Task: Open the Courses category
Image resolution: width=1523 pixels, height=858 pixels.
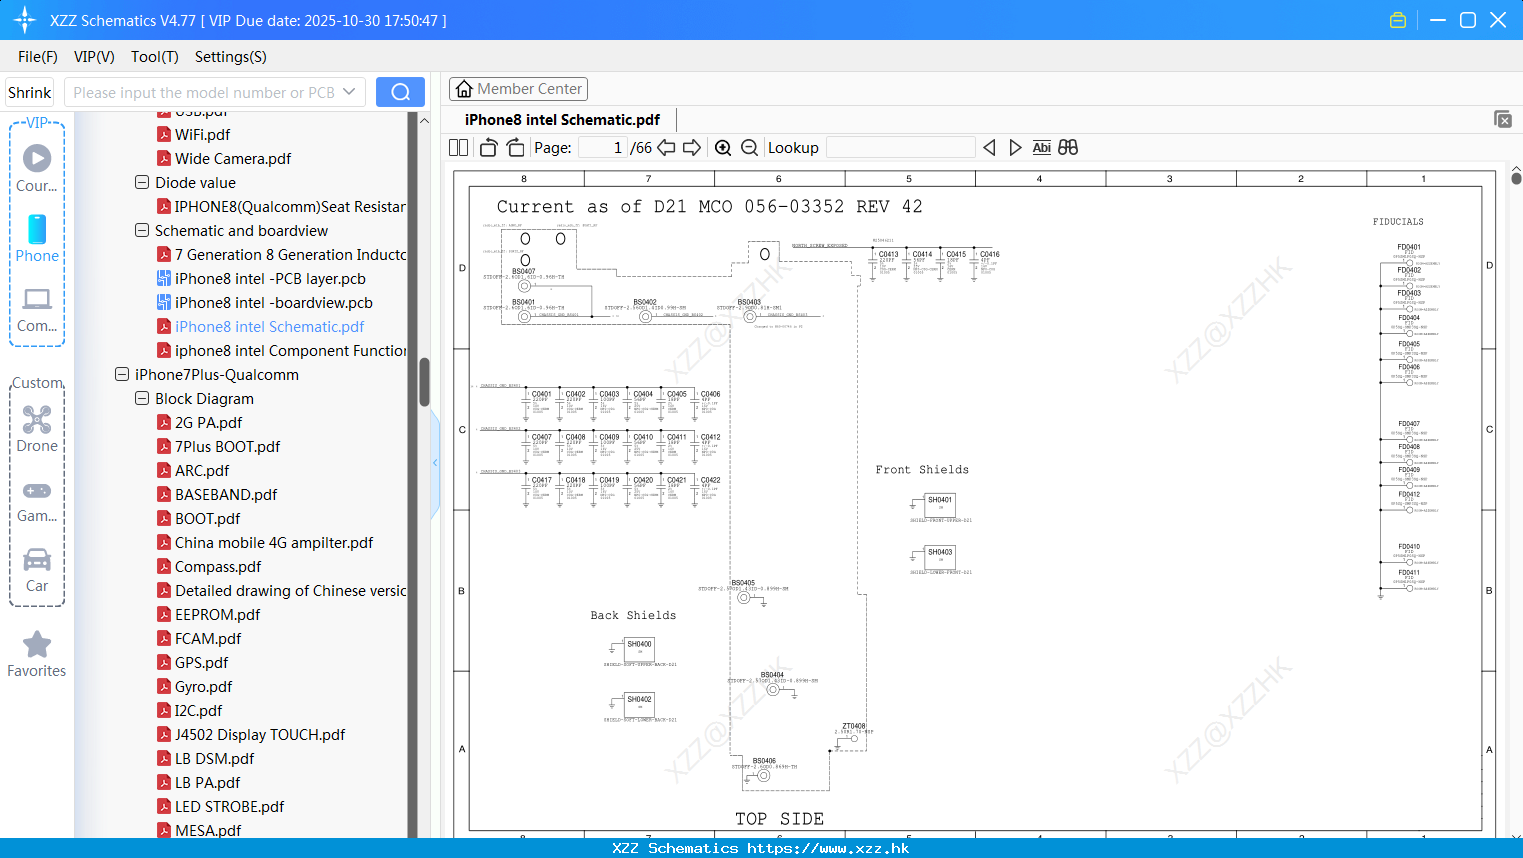Action: click(x=37, y=168)
